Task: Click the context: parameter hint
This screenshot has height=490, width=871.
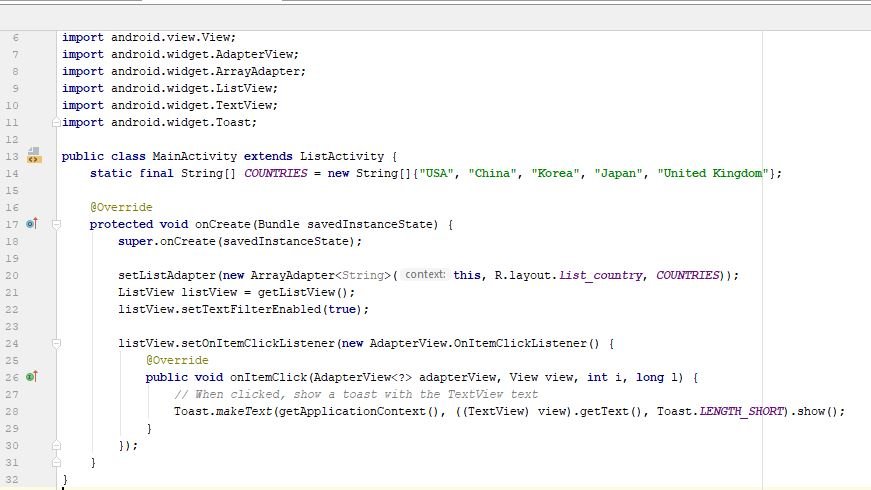Action: tap(425, 274)
